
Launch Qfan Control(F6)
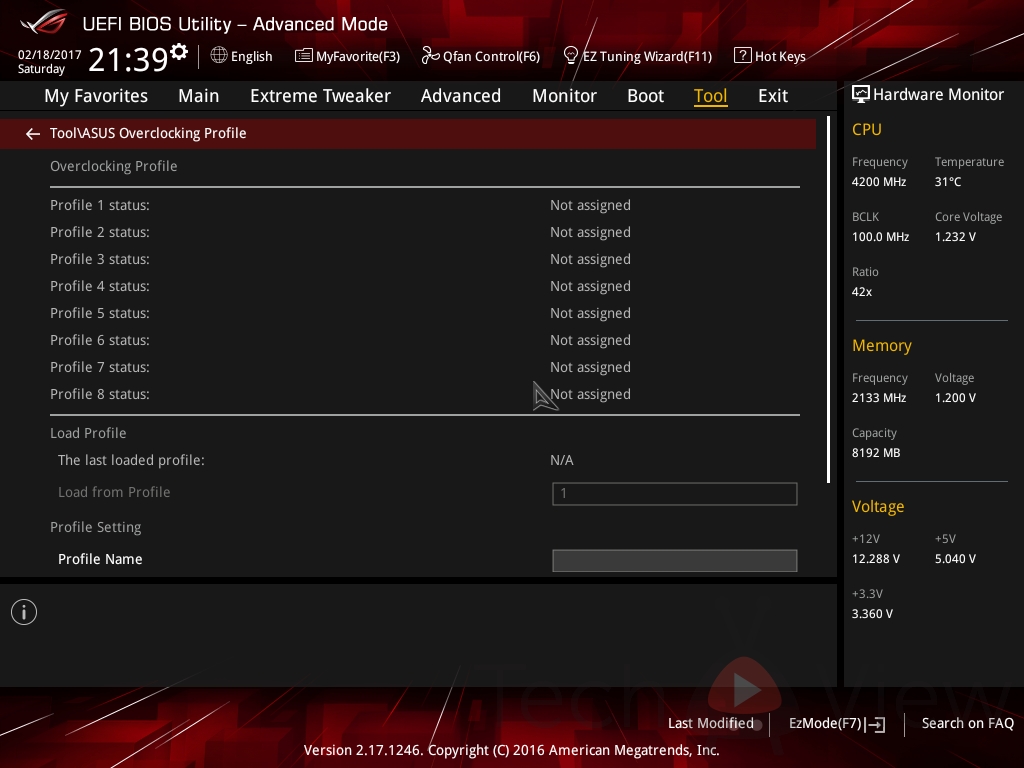click(x=491, y=56)
